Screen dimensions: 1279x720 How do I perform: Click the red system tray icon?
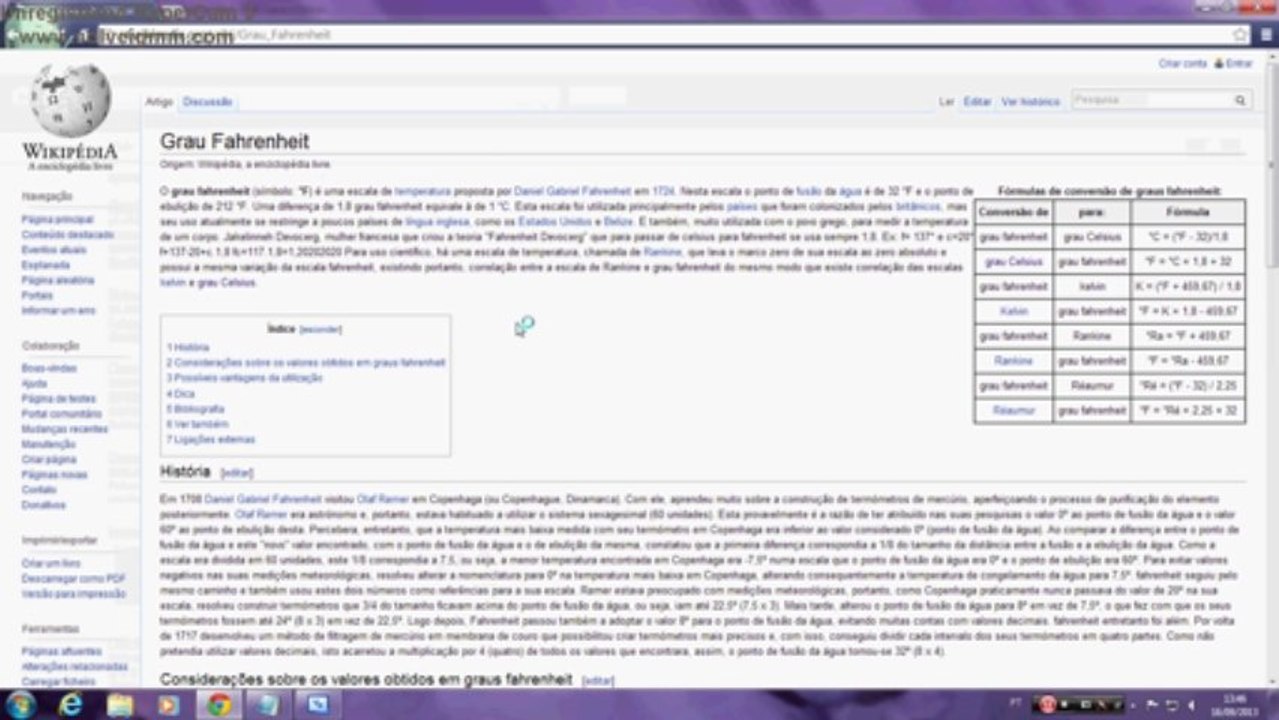pos(1046,704)
